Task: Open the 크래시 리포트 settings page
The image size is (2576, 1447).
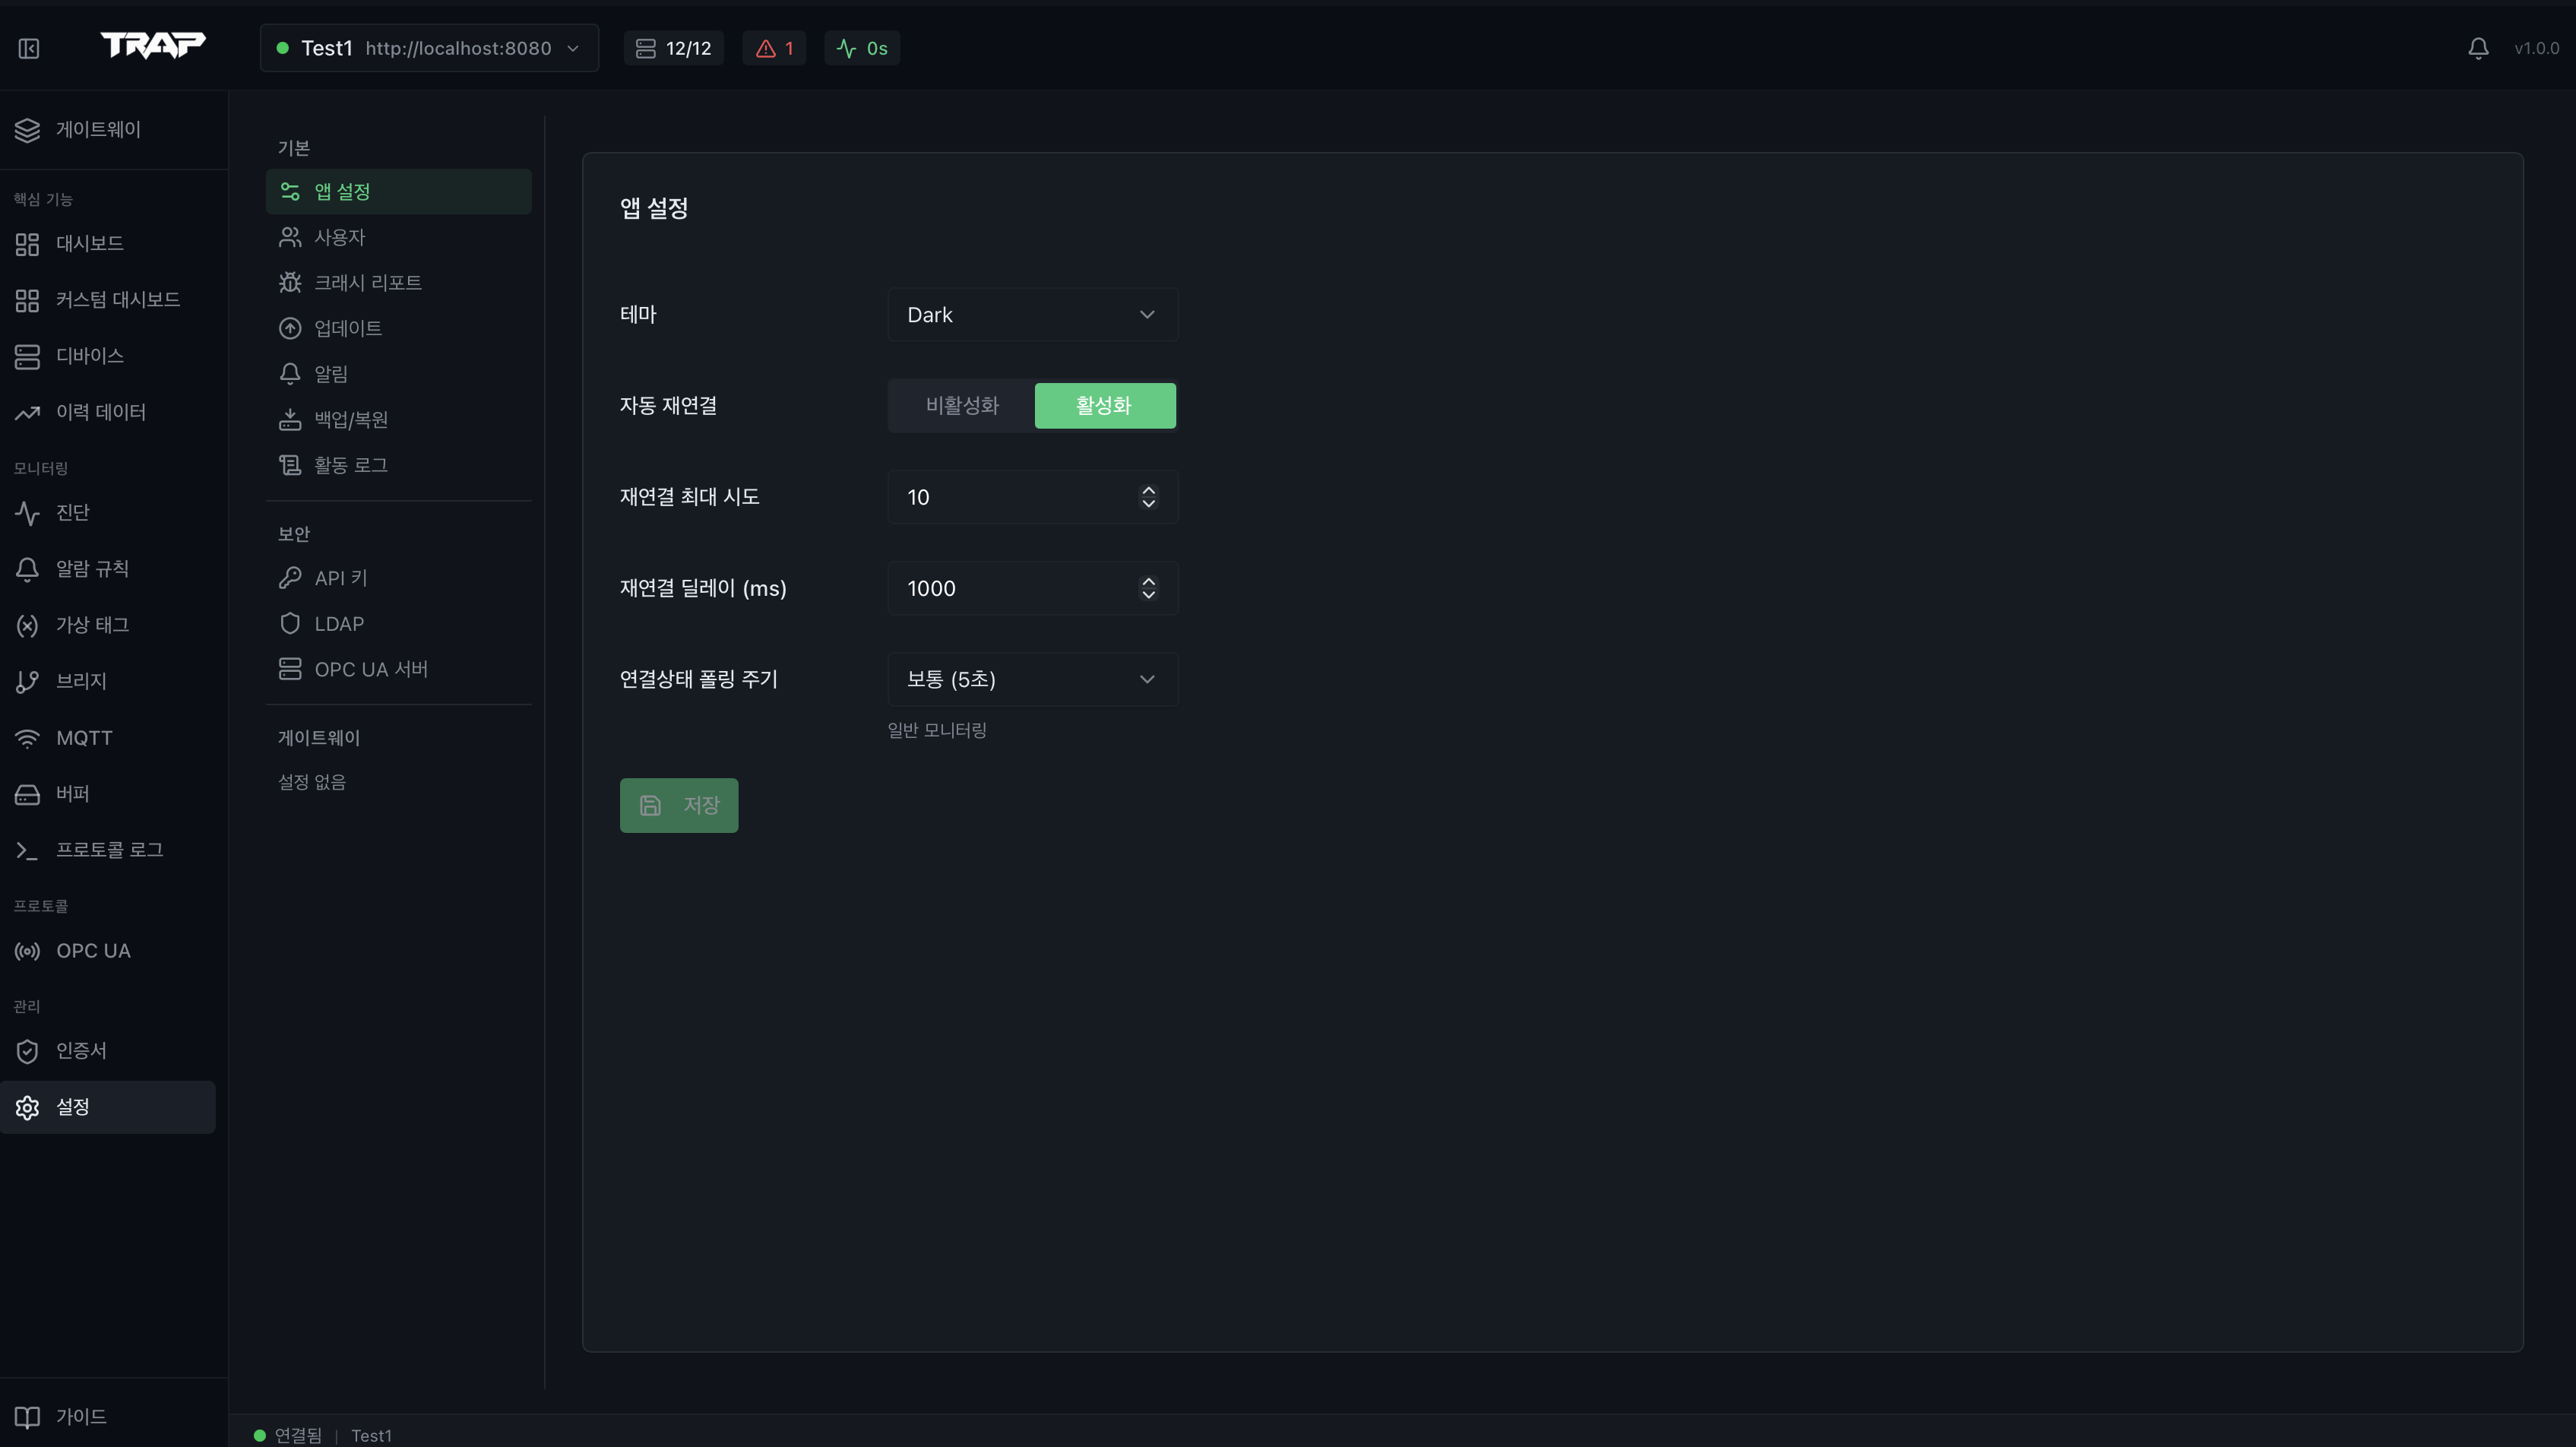Action: pos(367,282)
